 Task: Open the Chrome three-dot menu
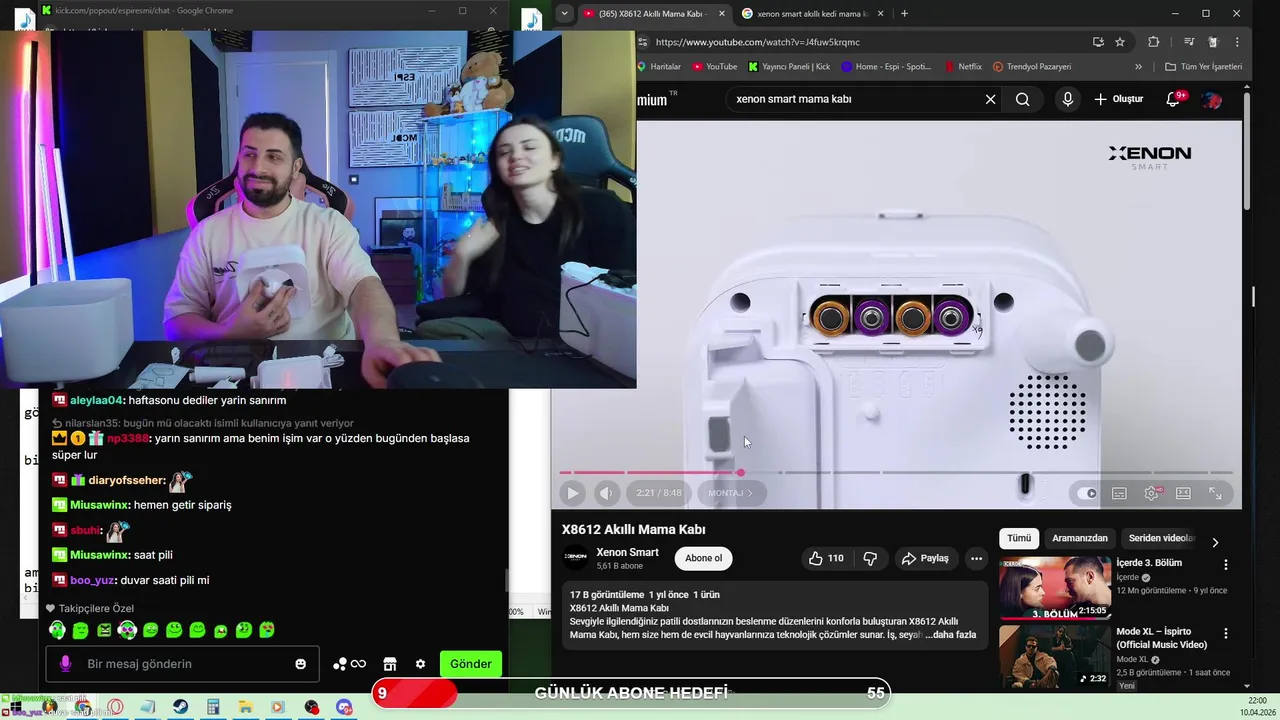click(x=1238, y=42)
